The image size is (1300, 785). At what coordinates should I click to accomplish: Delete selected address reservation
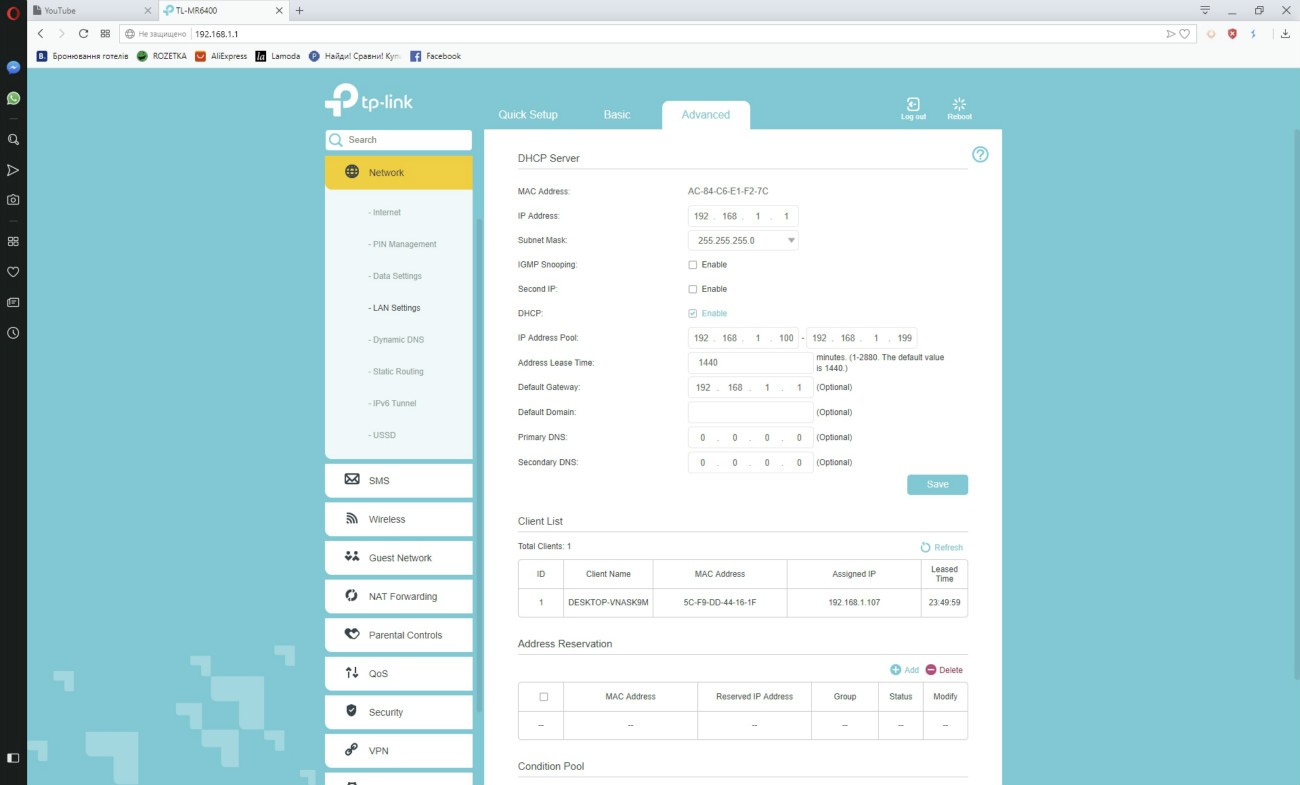point(944,670)
